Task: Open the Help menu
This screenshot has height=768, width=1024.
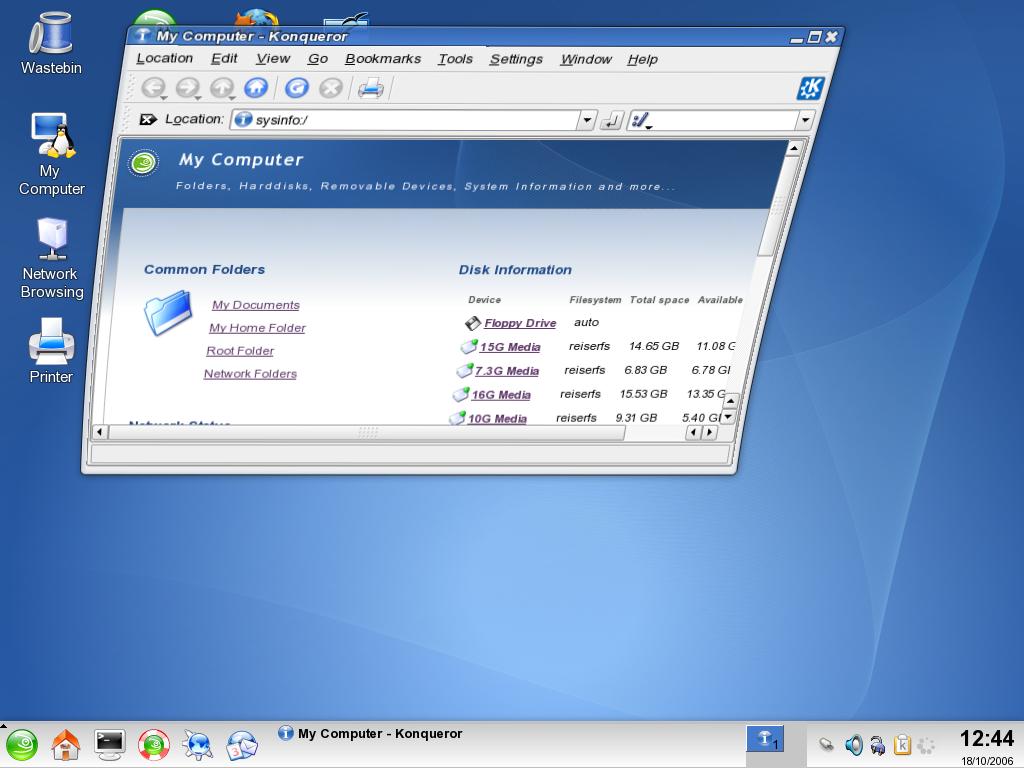Action: [x=643, y=59]
